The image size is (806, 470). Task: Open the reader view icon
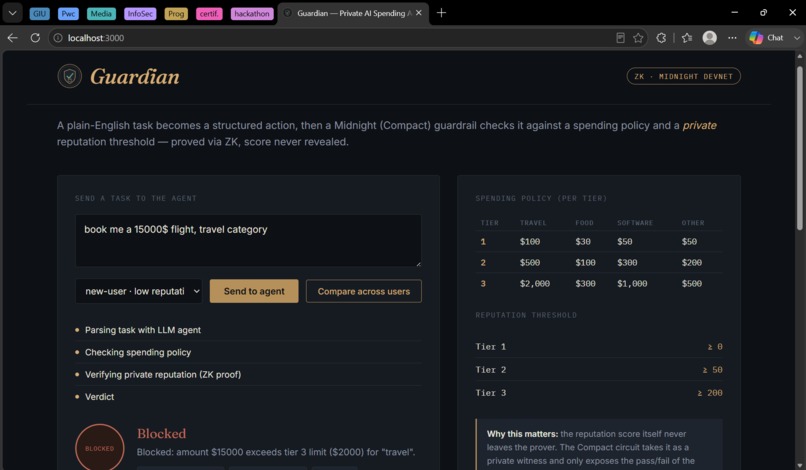tap(620, 38)
